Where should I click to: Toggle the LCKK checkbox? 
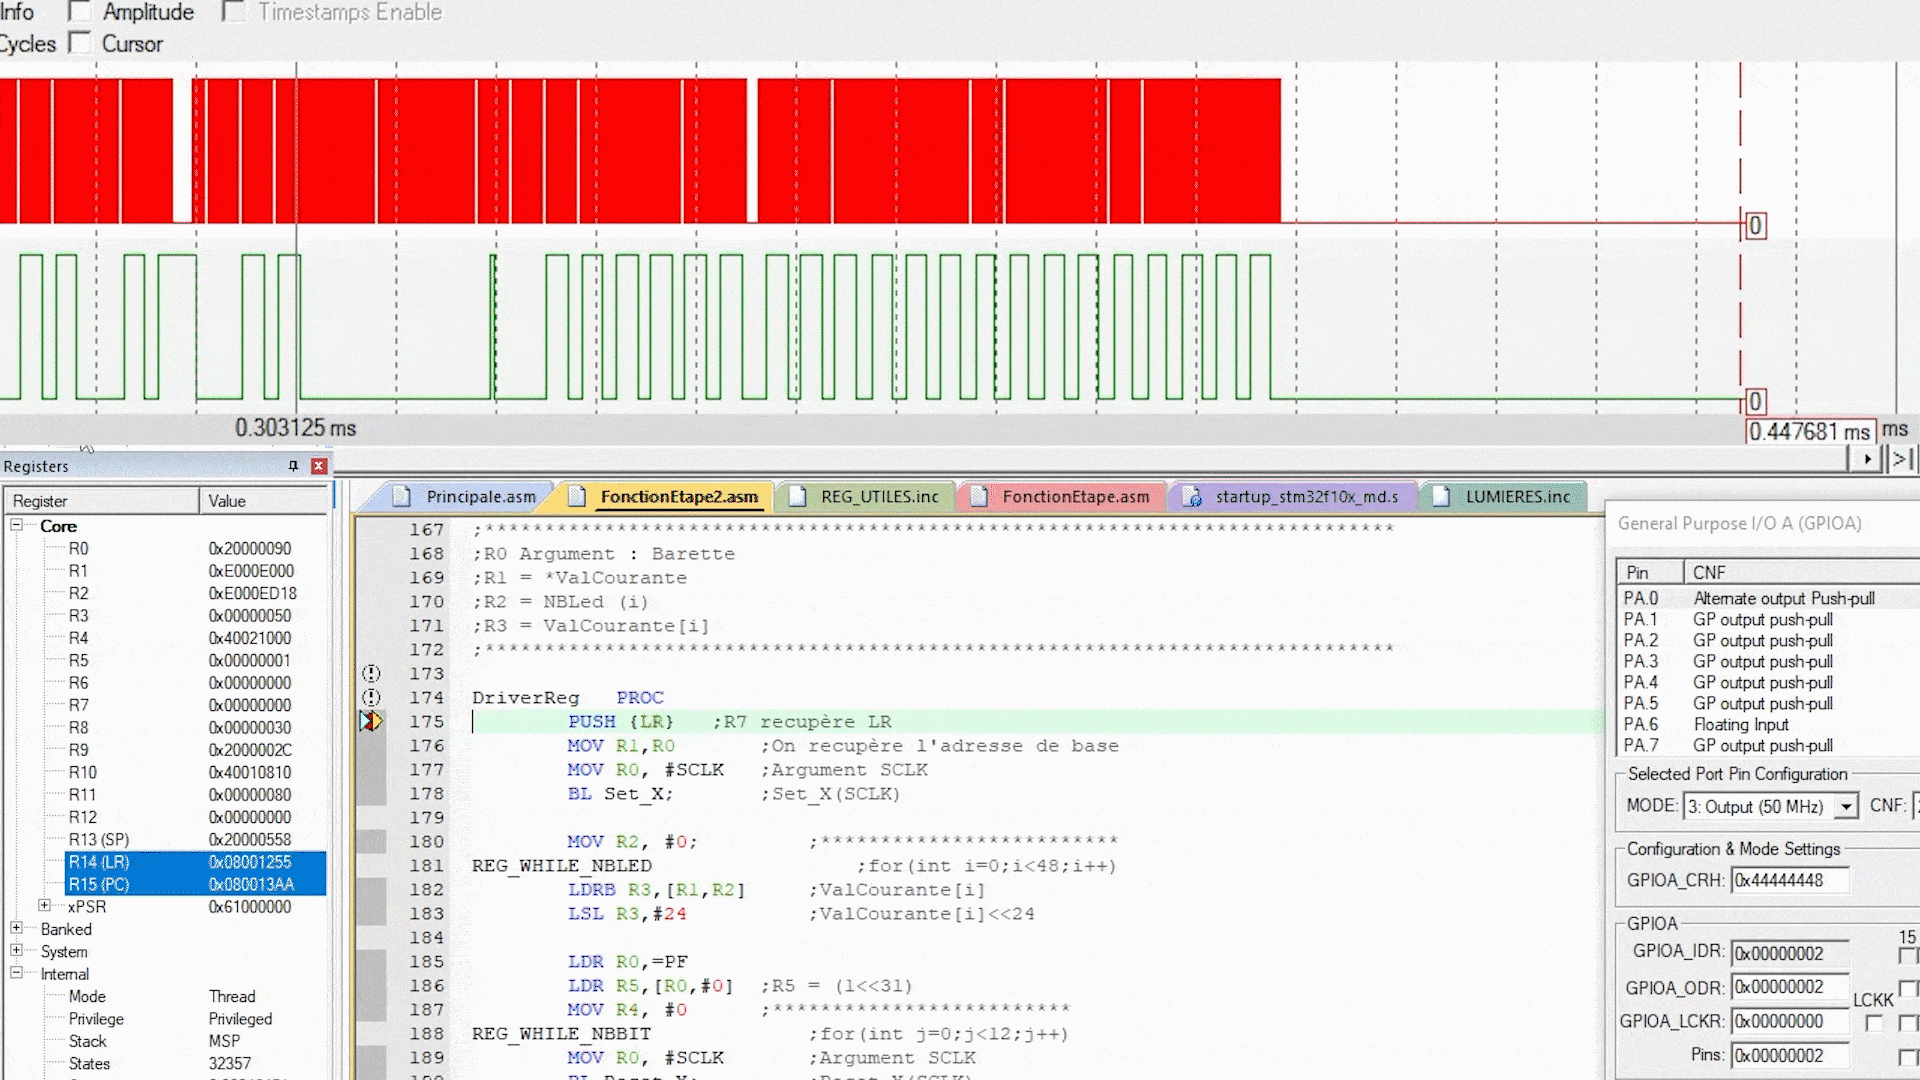pos(1874,1023)
